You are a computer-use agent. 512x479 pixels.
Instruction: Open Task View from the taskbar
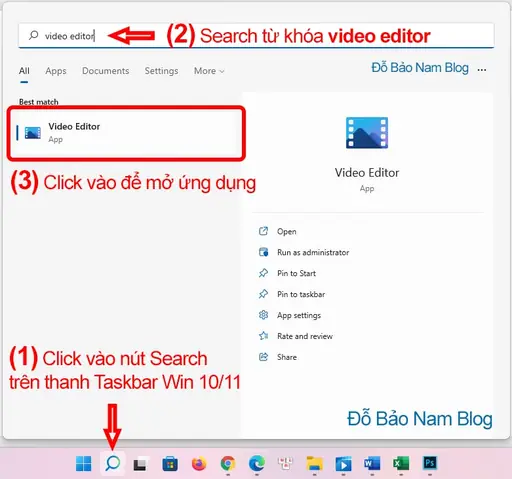click(x=140, y=464)
